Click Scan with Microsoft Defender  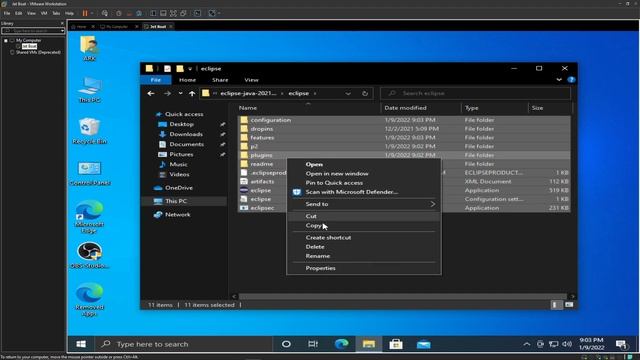pyautogui.click(x=351, y=192)
